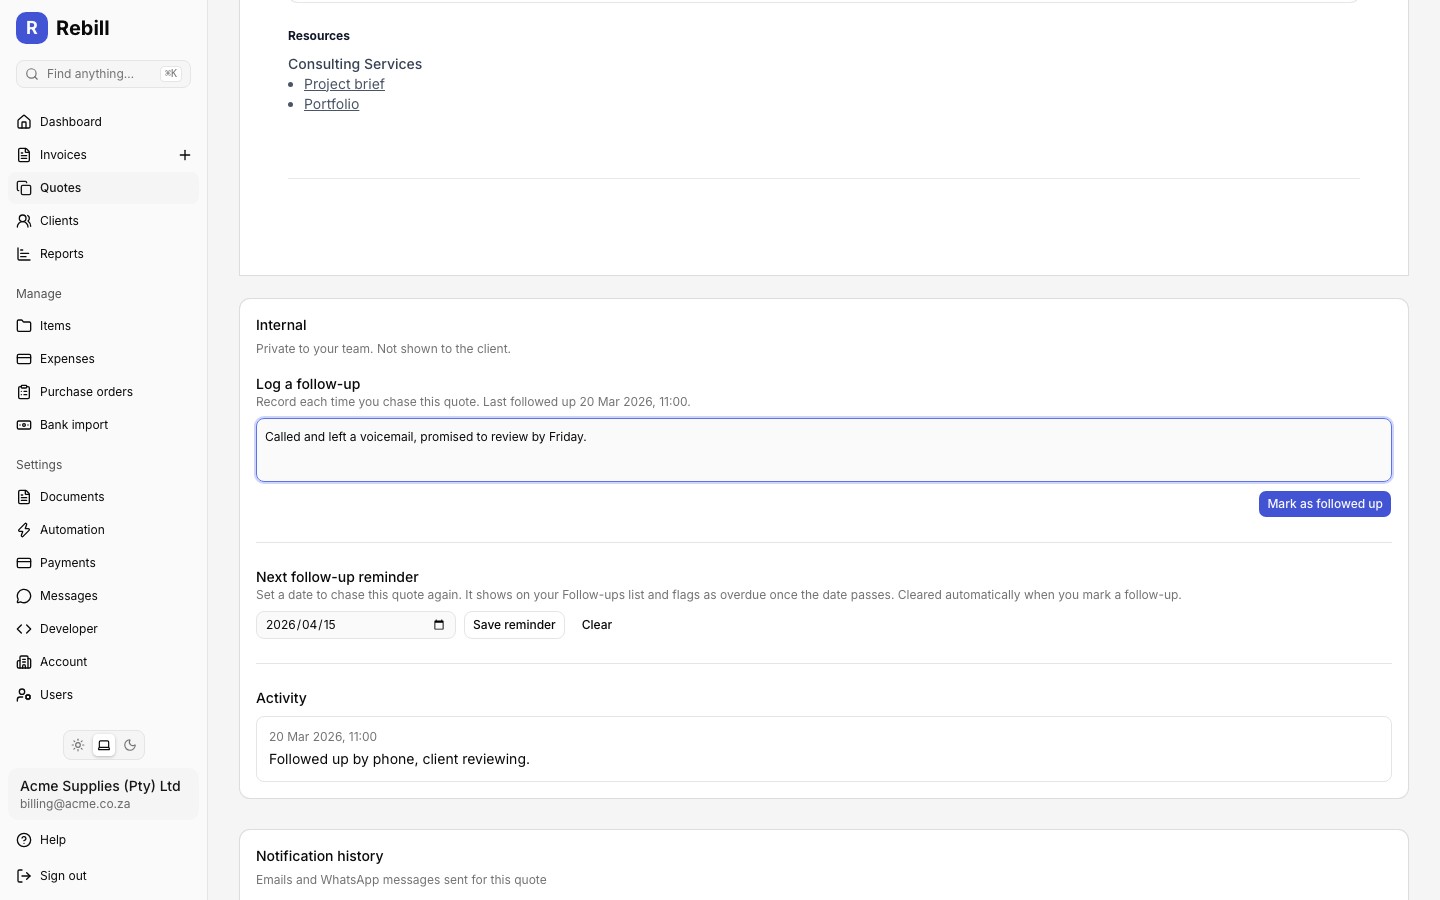
Task: Open Messages settings
Action: pos(103,596)
